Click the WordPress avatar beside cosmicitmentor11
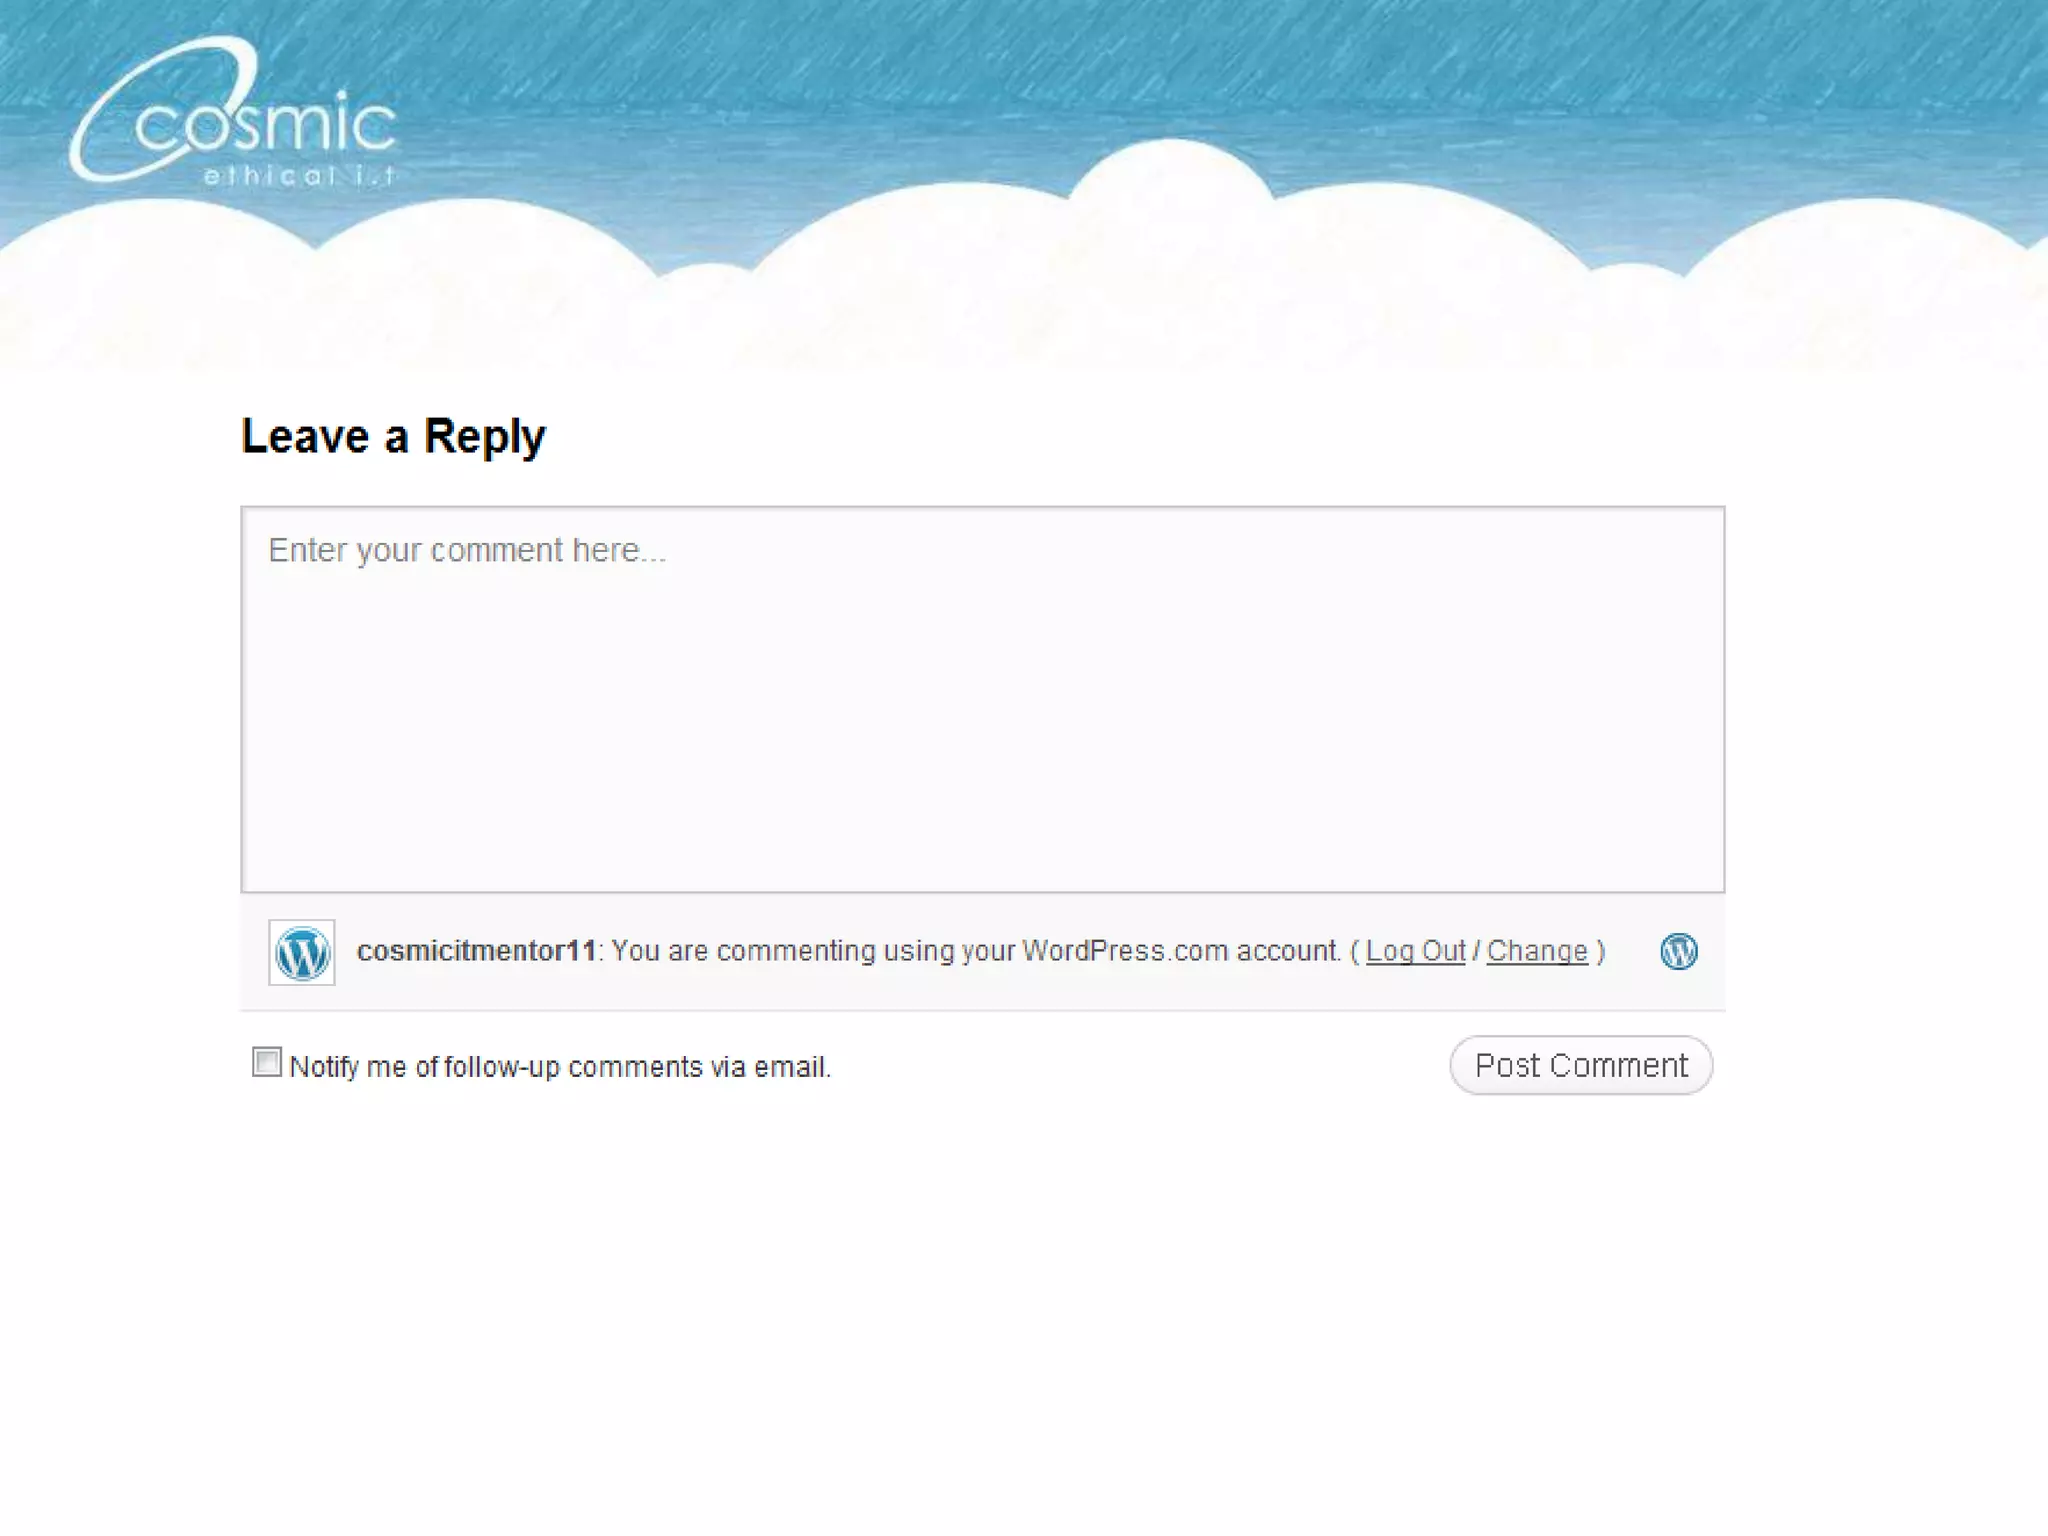 pos(302,952)
